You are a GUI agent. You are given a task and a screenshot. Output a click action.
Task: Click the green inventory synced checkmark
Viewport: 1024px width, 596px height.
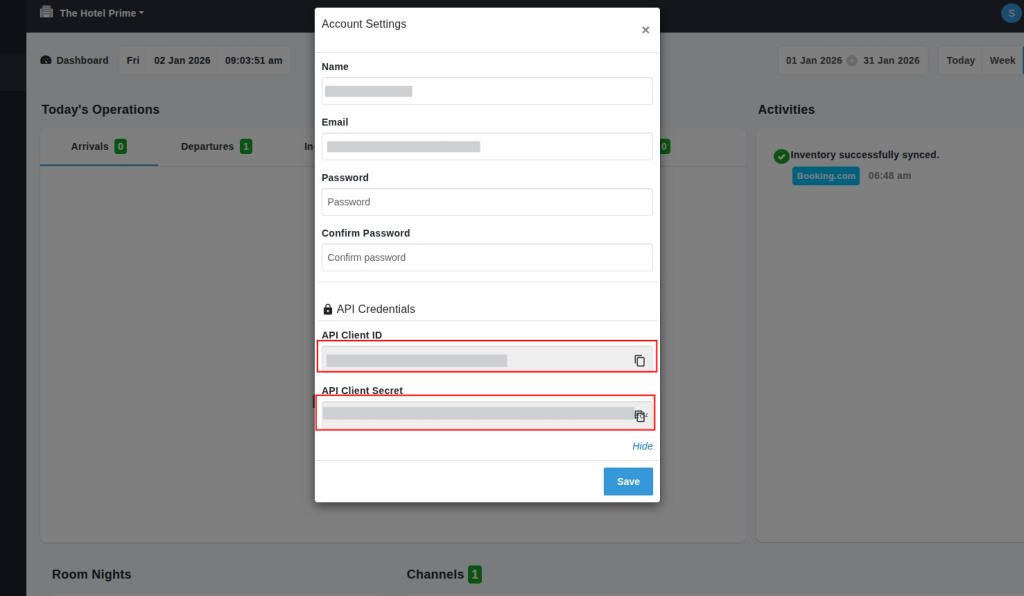point(782,156)
